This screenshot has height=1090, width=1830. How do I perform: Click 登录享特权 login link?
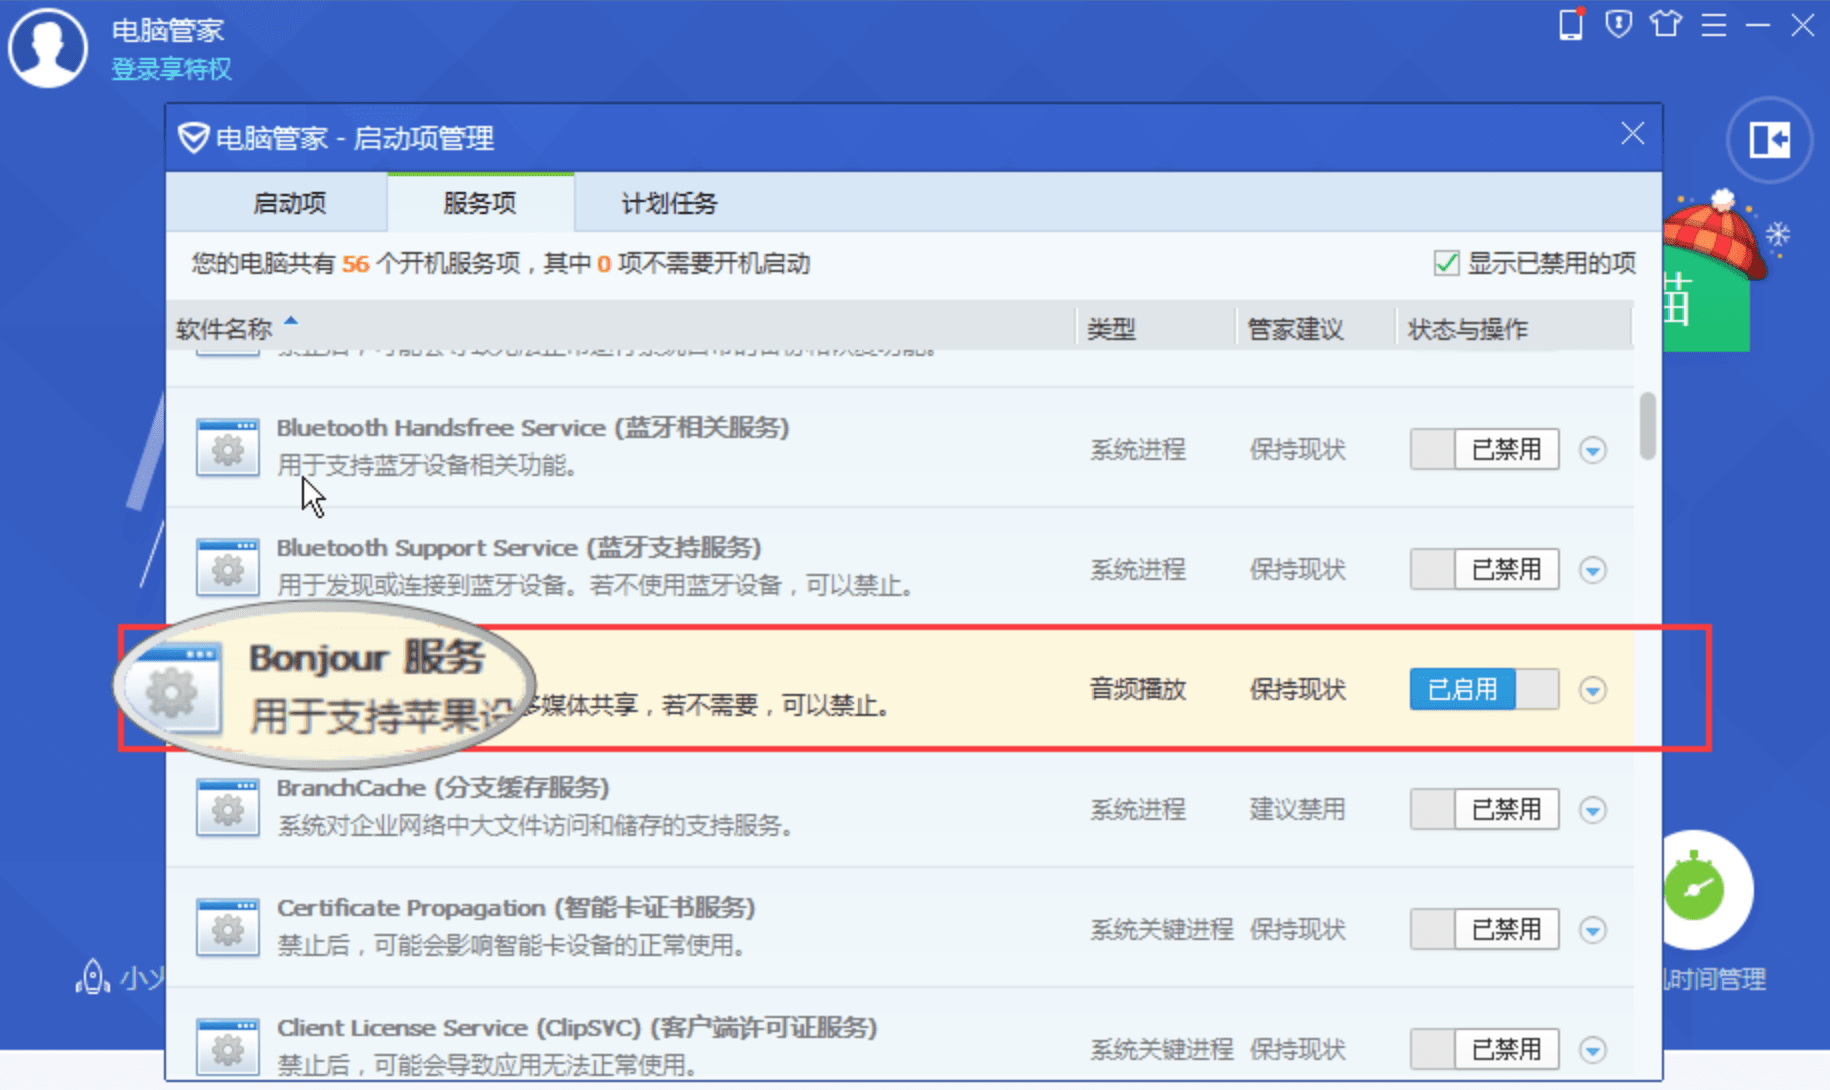pos(171,69)
